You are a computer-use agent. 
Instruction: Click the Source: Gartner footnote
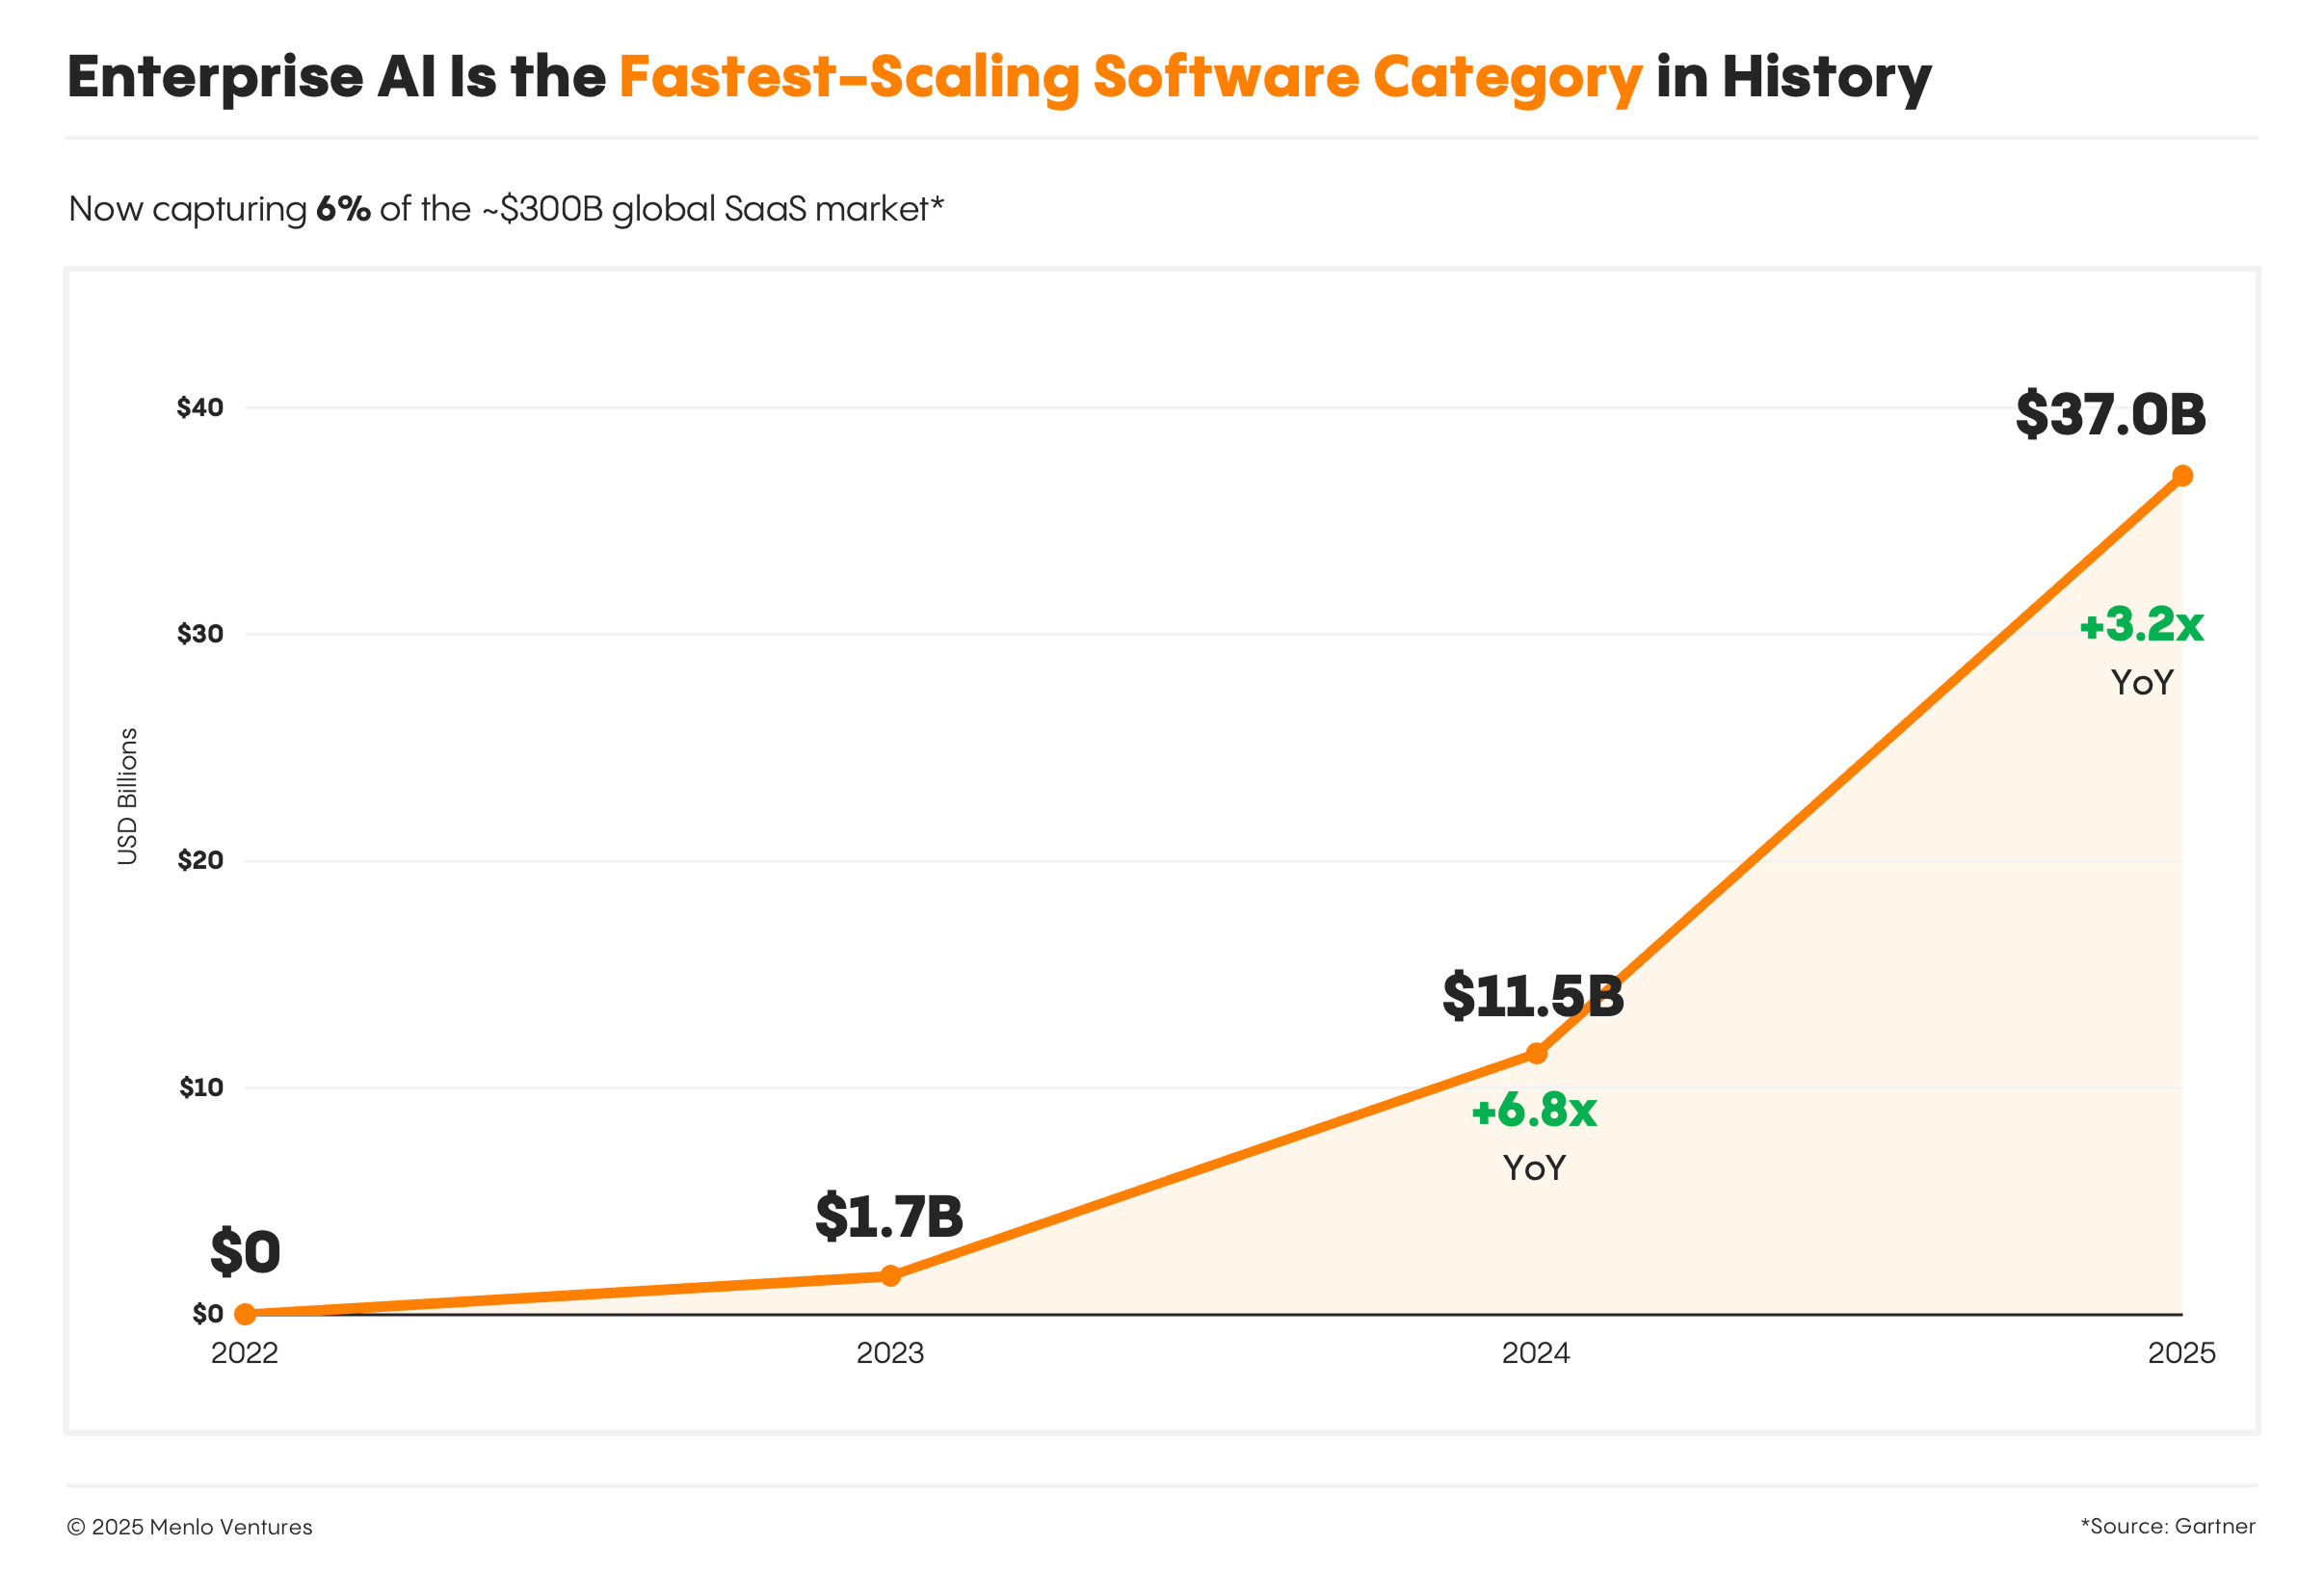[x=2168, y=1526]
